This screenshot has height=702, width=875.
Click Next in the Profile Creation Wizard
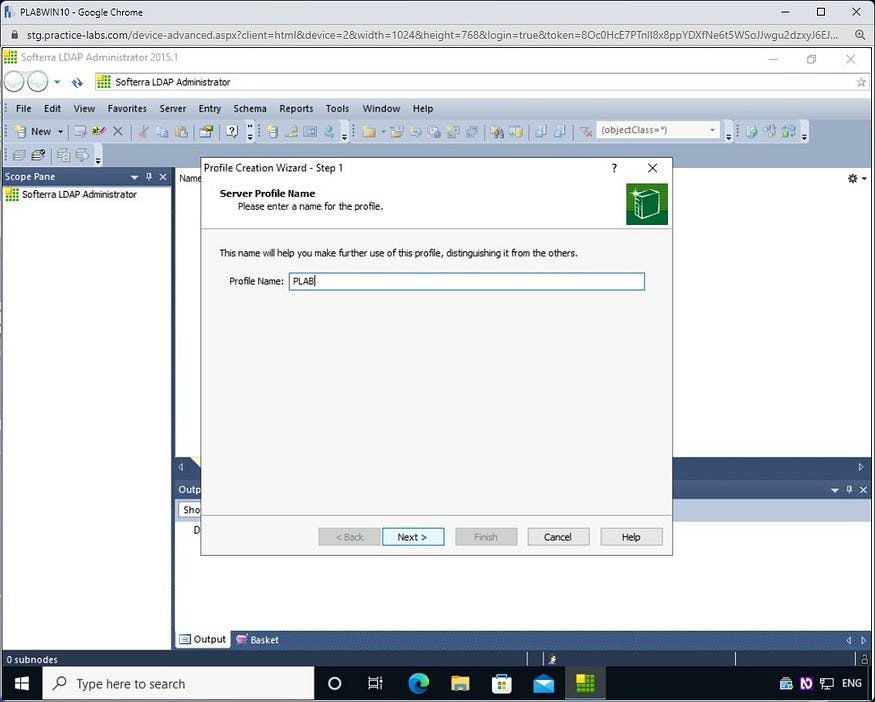point(413,537)
